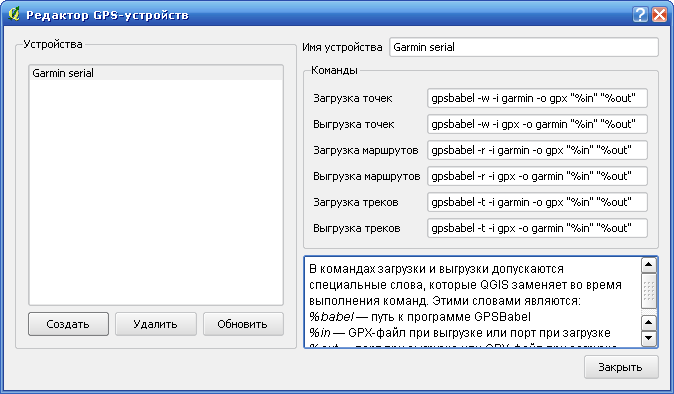Click the Загрузка точек label

pyautogui.click(x=352, y=98)
